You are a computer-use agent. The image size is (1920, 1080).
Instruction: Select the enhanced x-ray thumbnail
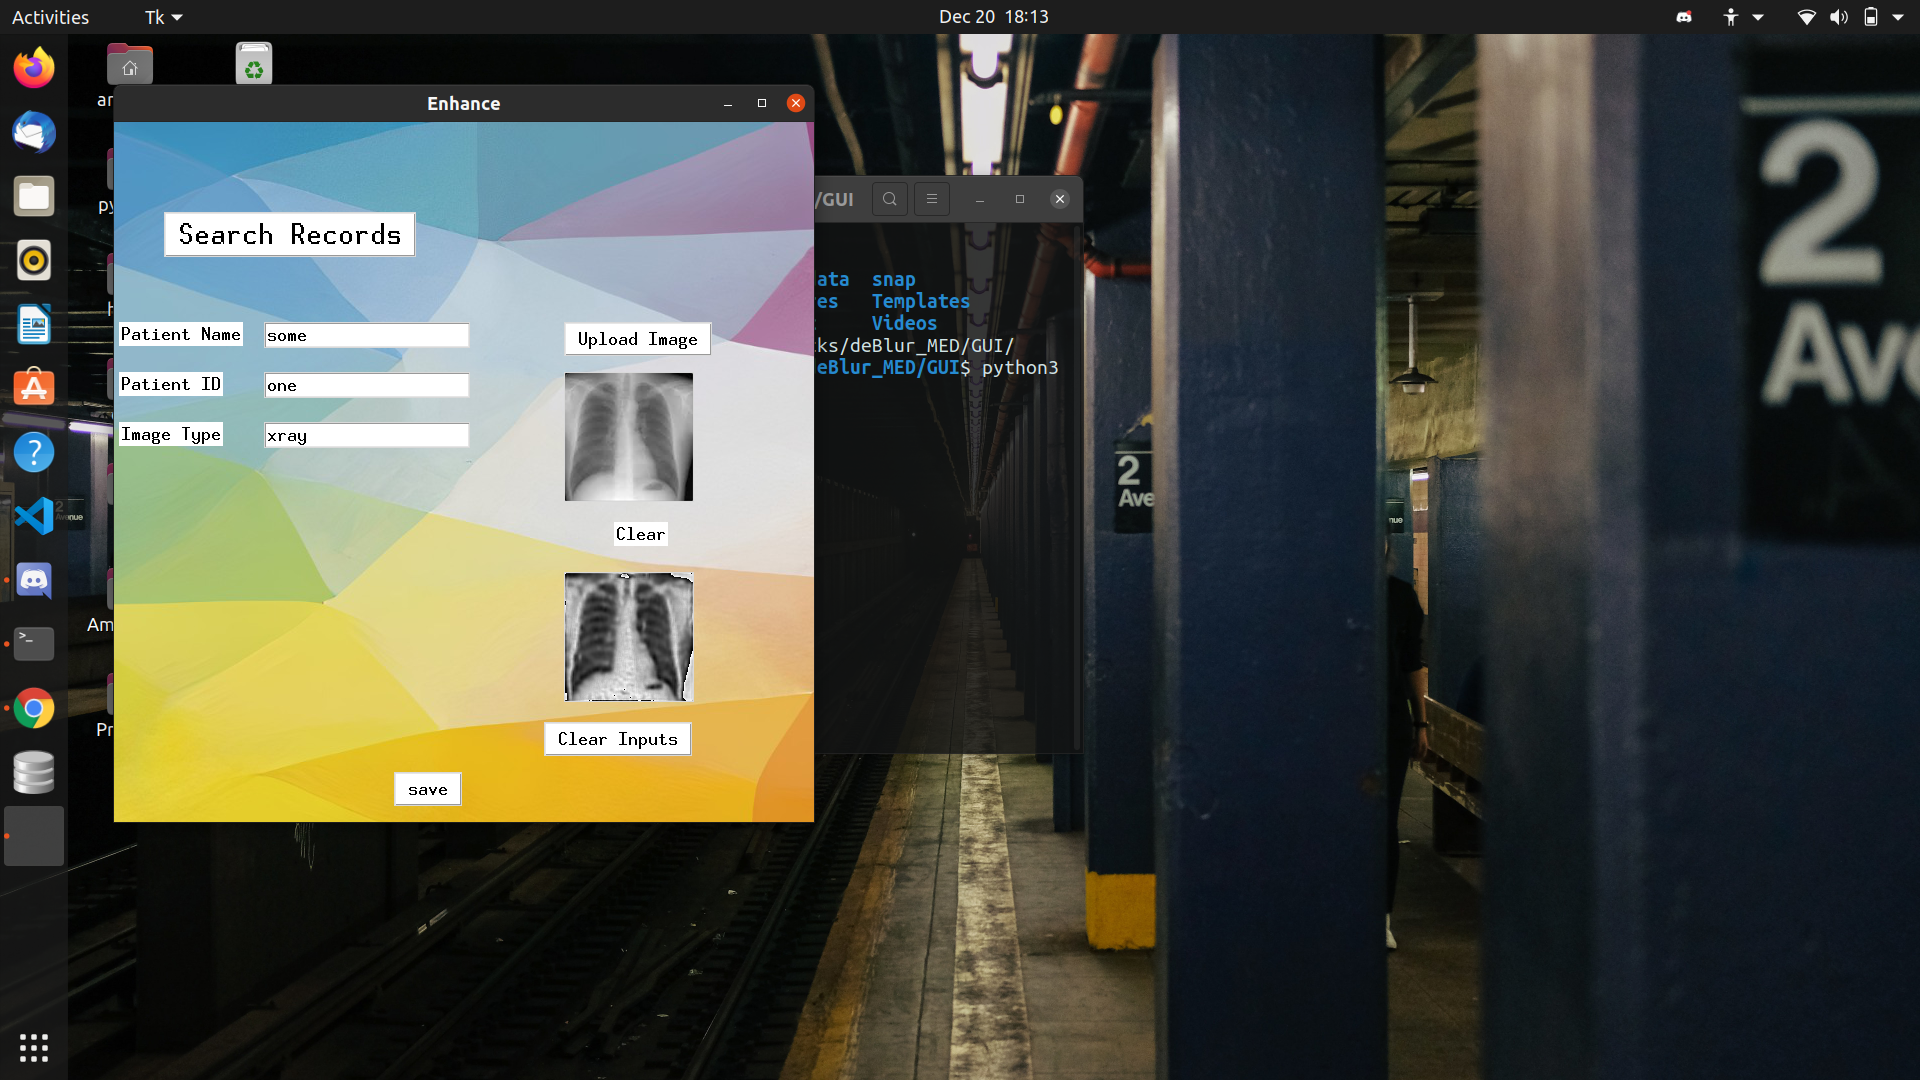coord(628,637)
